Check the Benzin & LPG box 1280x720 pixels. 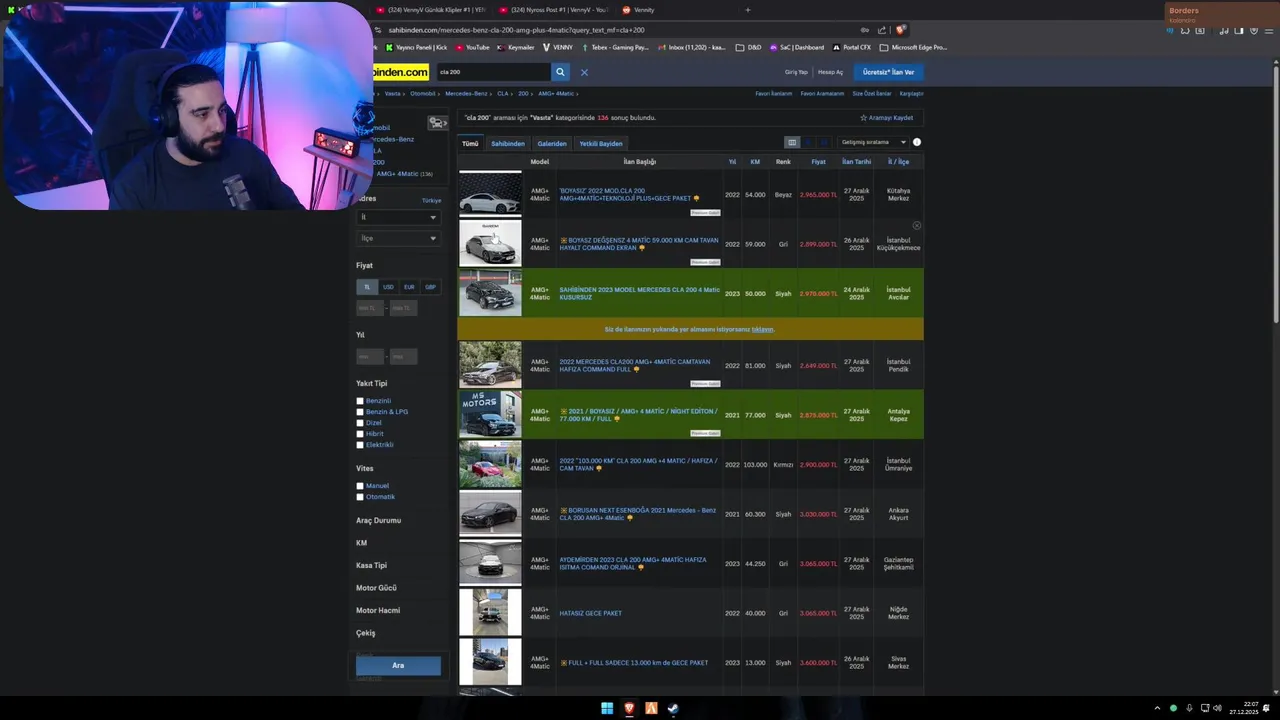pyautogui.click(x=360, y=412)
